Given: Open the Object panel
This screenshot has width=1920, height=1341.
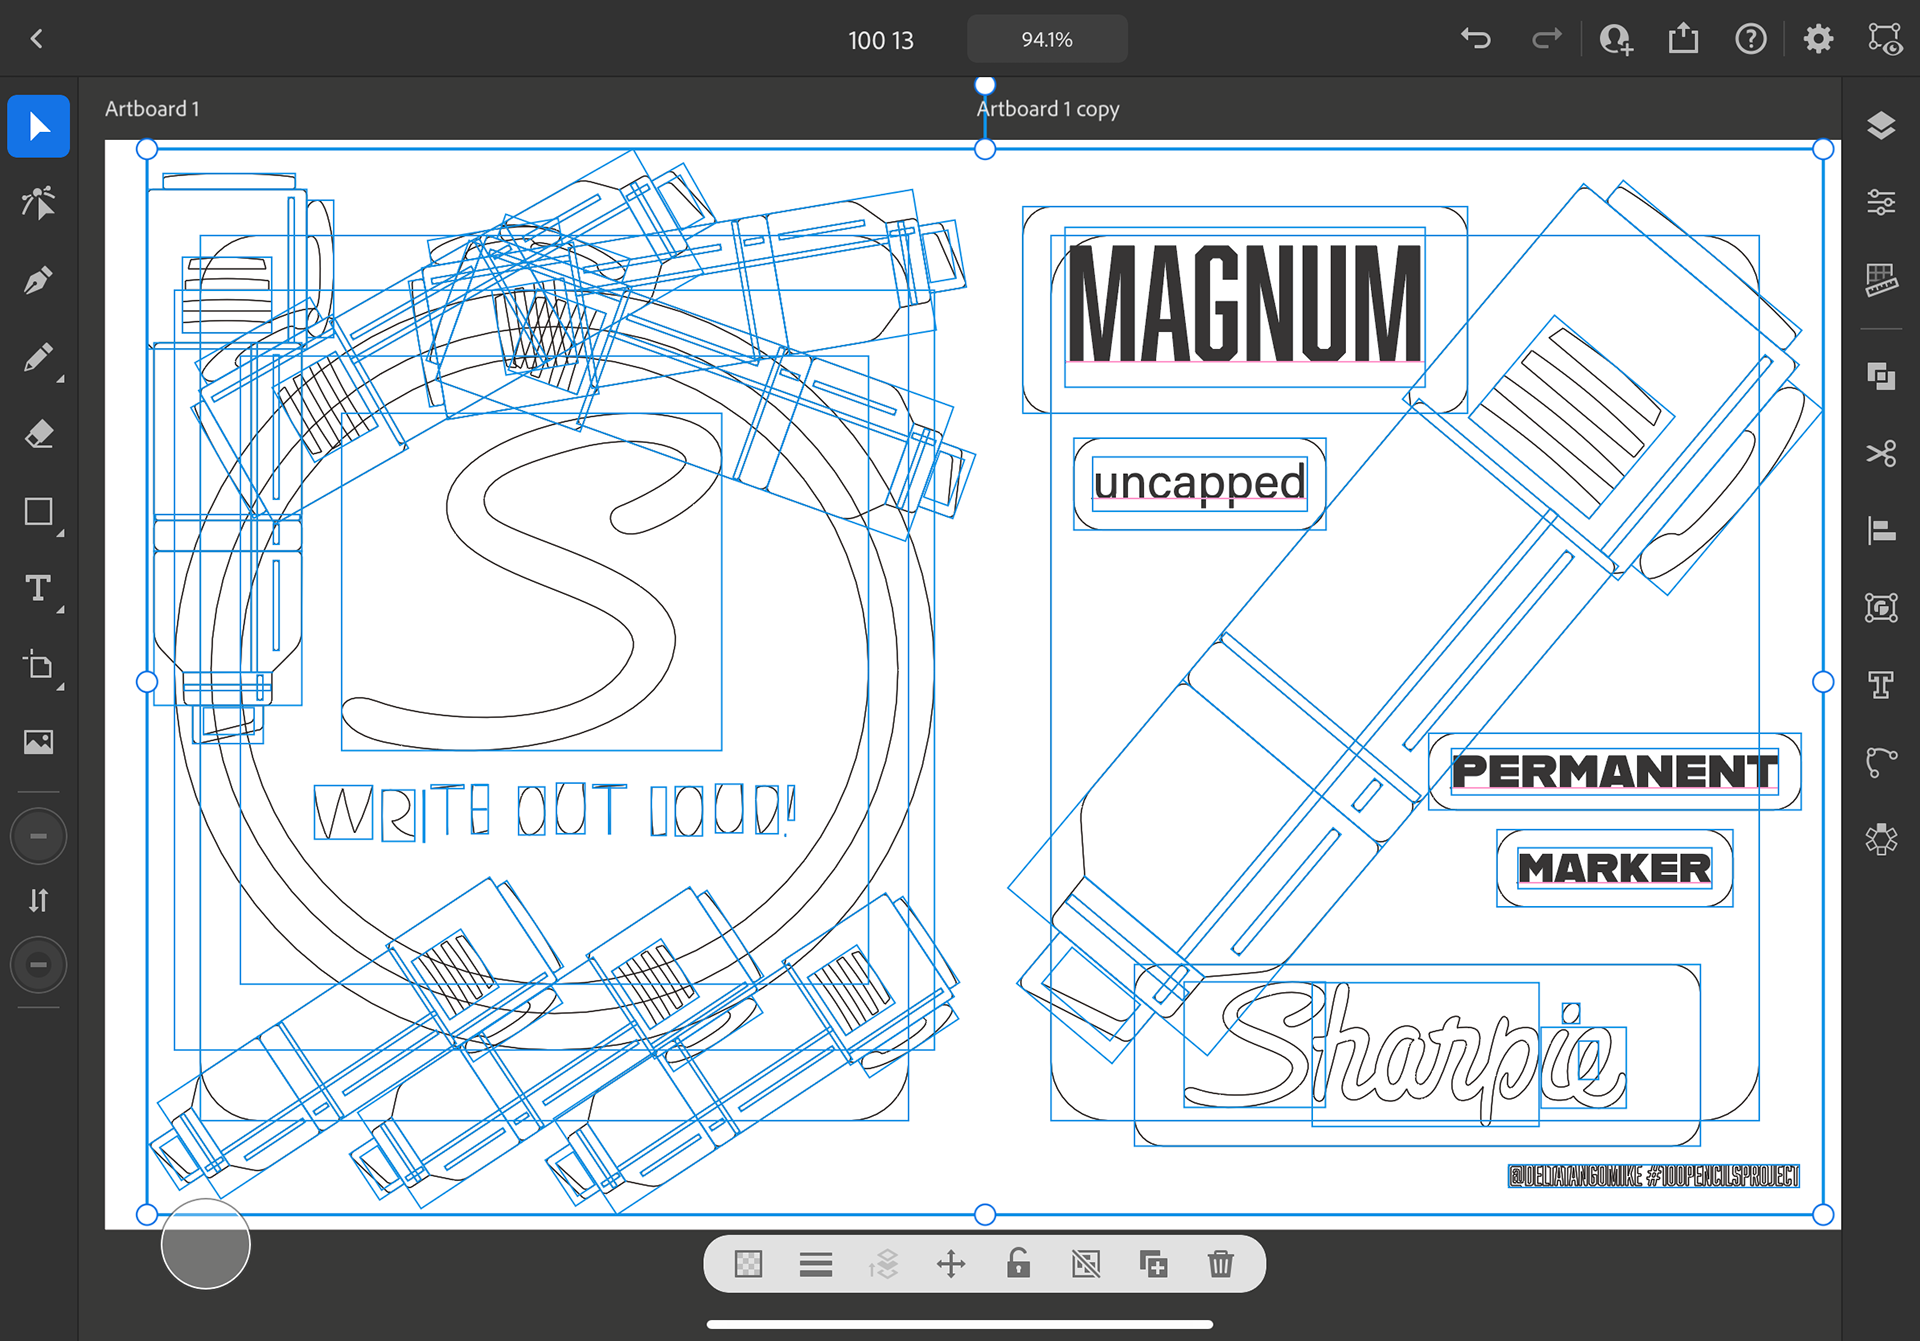Looking at the screenshot, I should pyautogui.click(x=1881, y=607).
